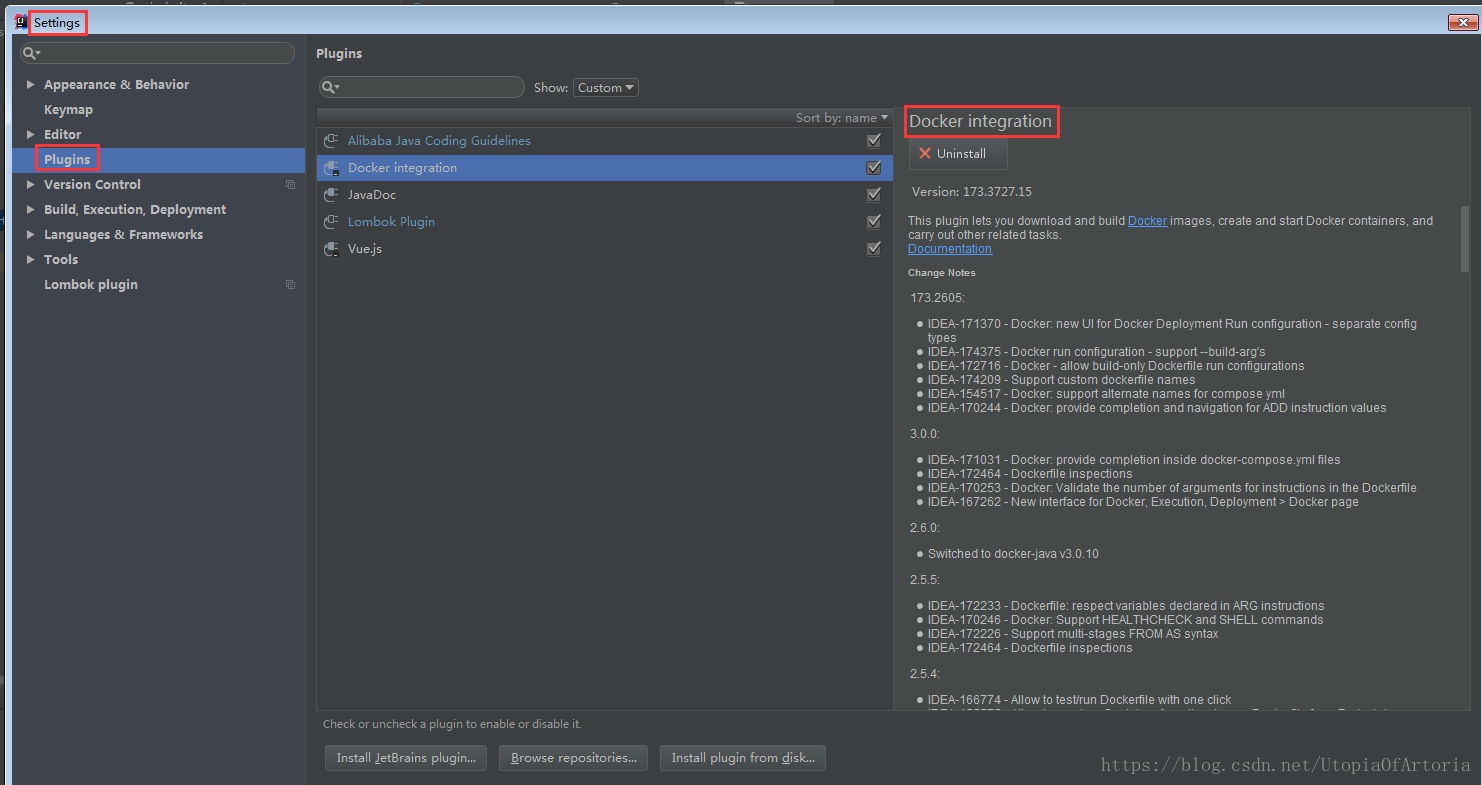Image resolution: width=1482 pixels, height=785 pixels.
Task: Toggle the Vue.js plugin checkbox
Action: [874, 249]
